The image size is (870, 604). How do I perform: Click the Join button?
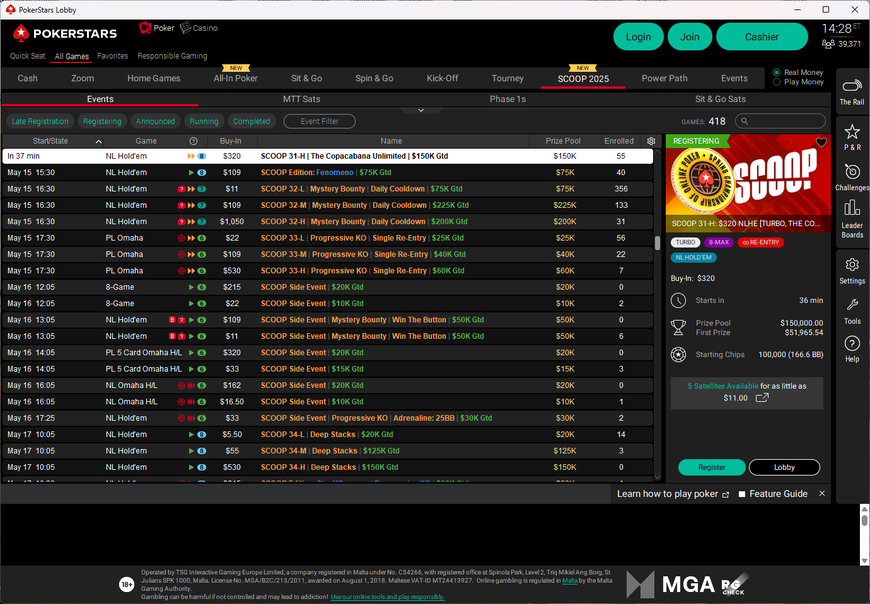click(690, 37)
